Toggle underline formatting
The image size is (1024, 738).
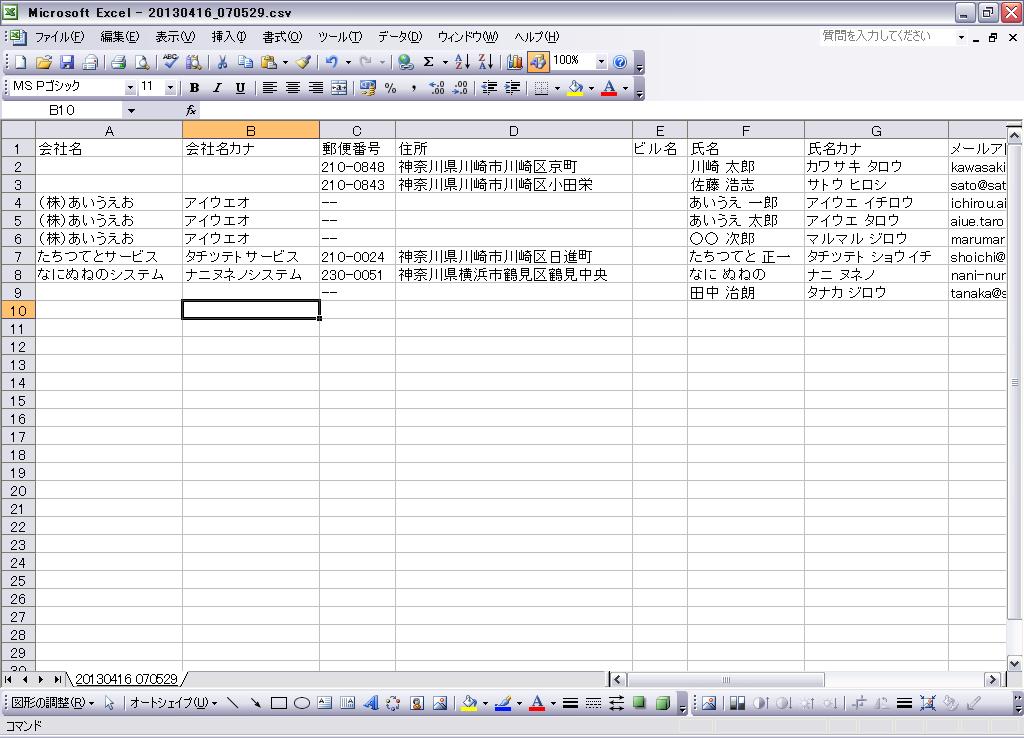[x=240, y=88]
